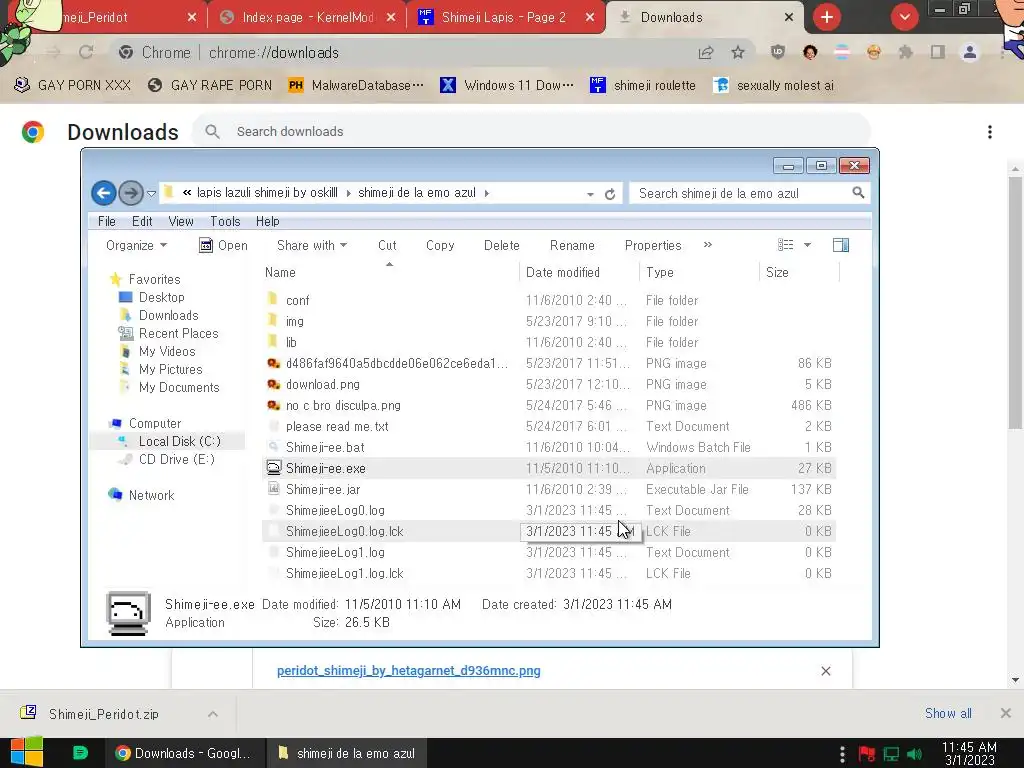Screen dimensions: 1024x768
Task: Bookmark this page with the star icon
Action: (x=738, y=52)
